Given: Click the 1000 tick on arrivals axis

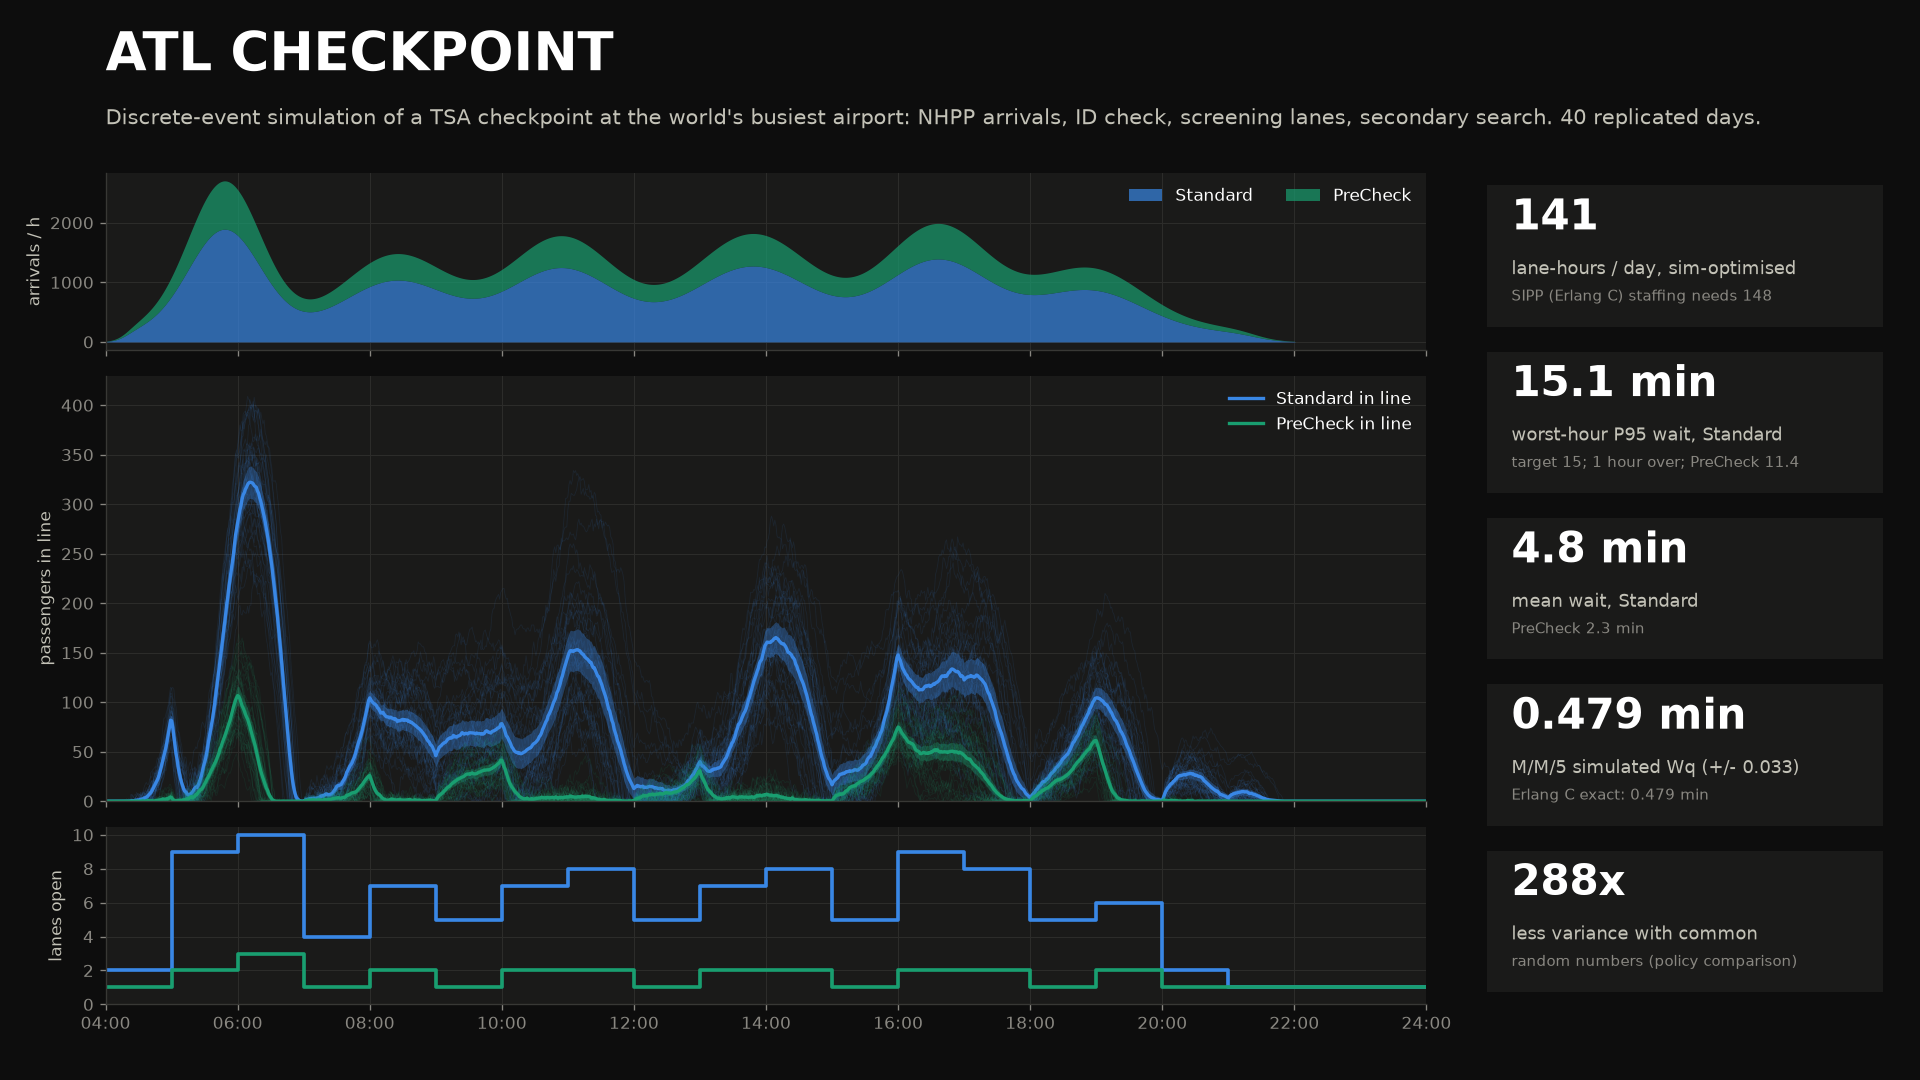Looking at the screenshot, I should point(72,283).
